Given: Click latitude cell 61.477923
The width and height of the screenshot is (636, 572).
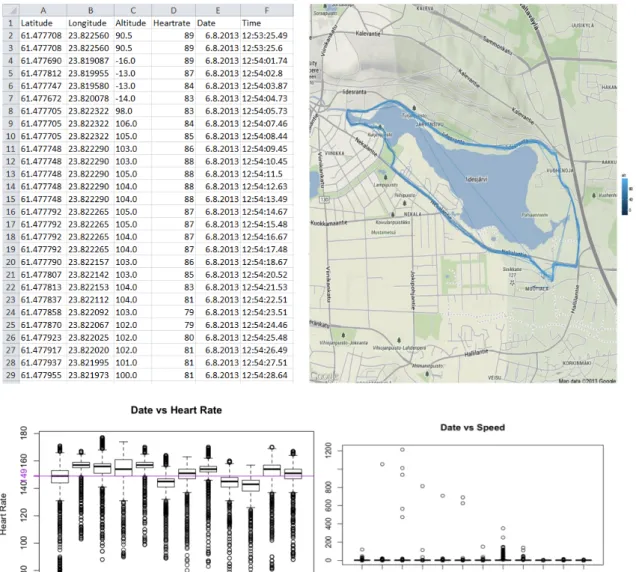Looking at the screenshot, I should [41, 338].
